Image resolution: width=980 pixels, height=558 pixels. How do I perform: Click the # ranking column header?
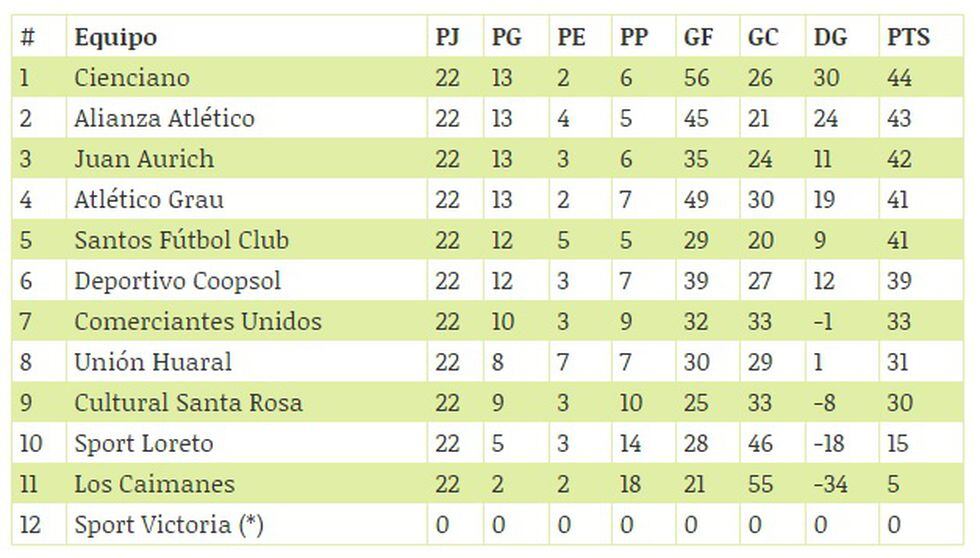tap(27, 38)
